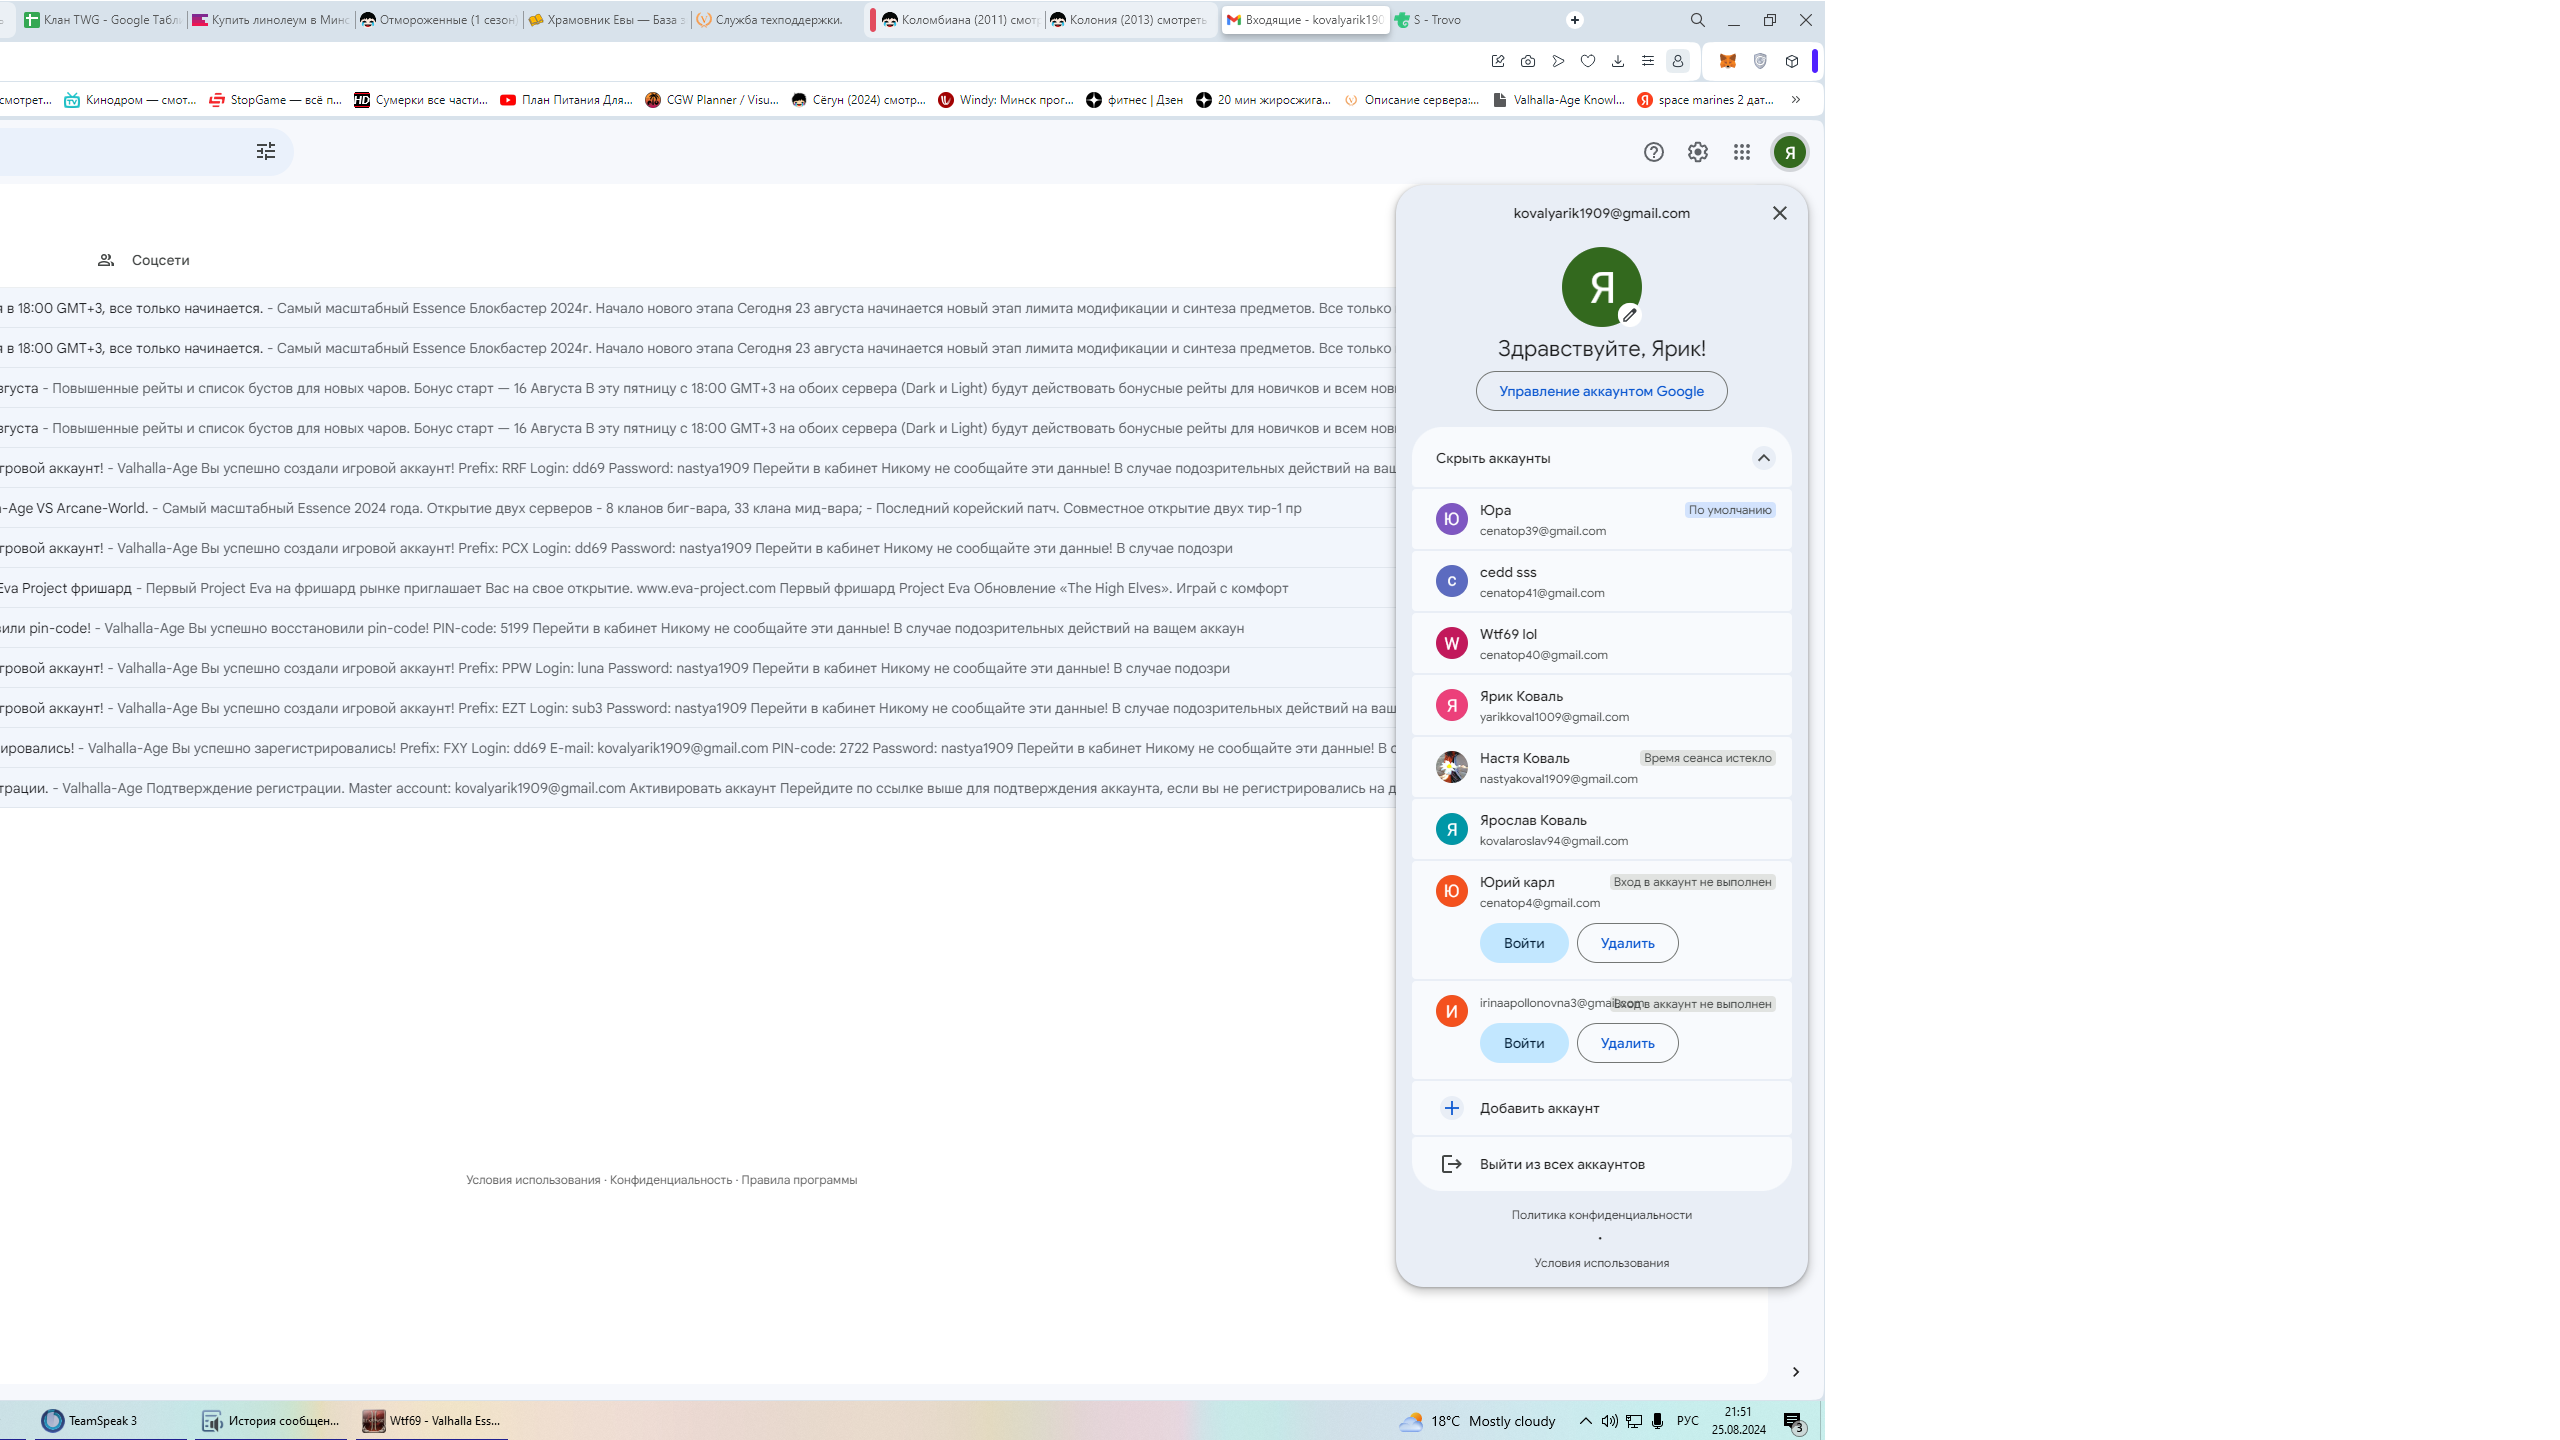The image size is (2560, 1440).
Task: Click the MetaMask fox extension icon
Action: point(1727,61)
